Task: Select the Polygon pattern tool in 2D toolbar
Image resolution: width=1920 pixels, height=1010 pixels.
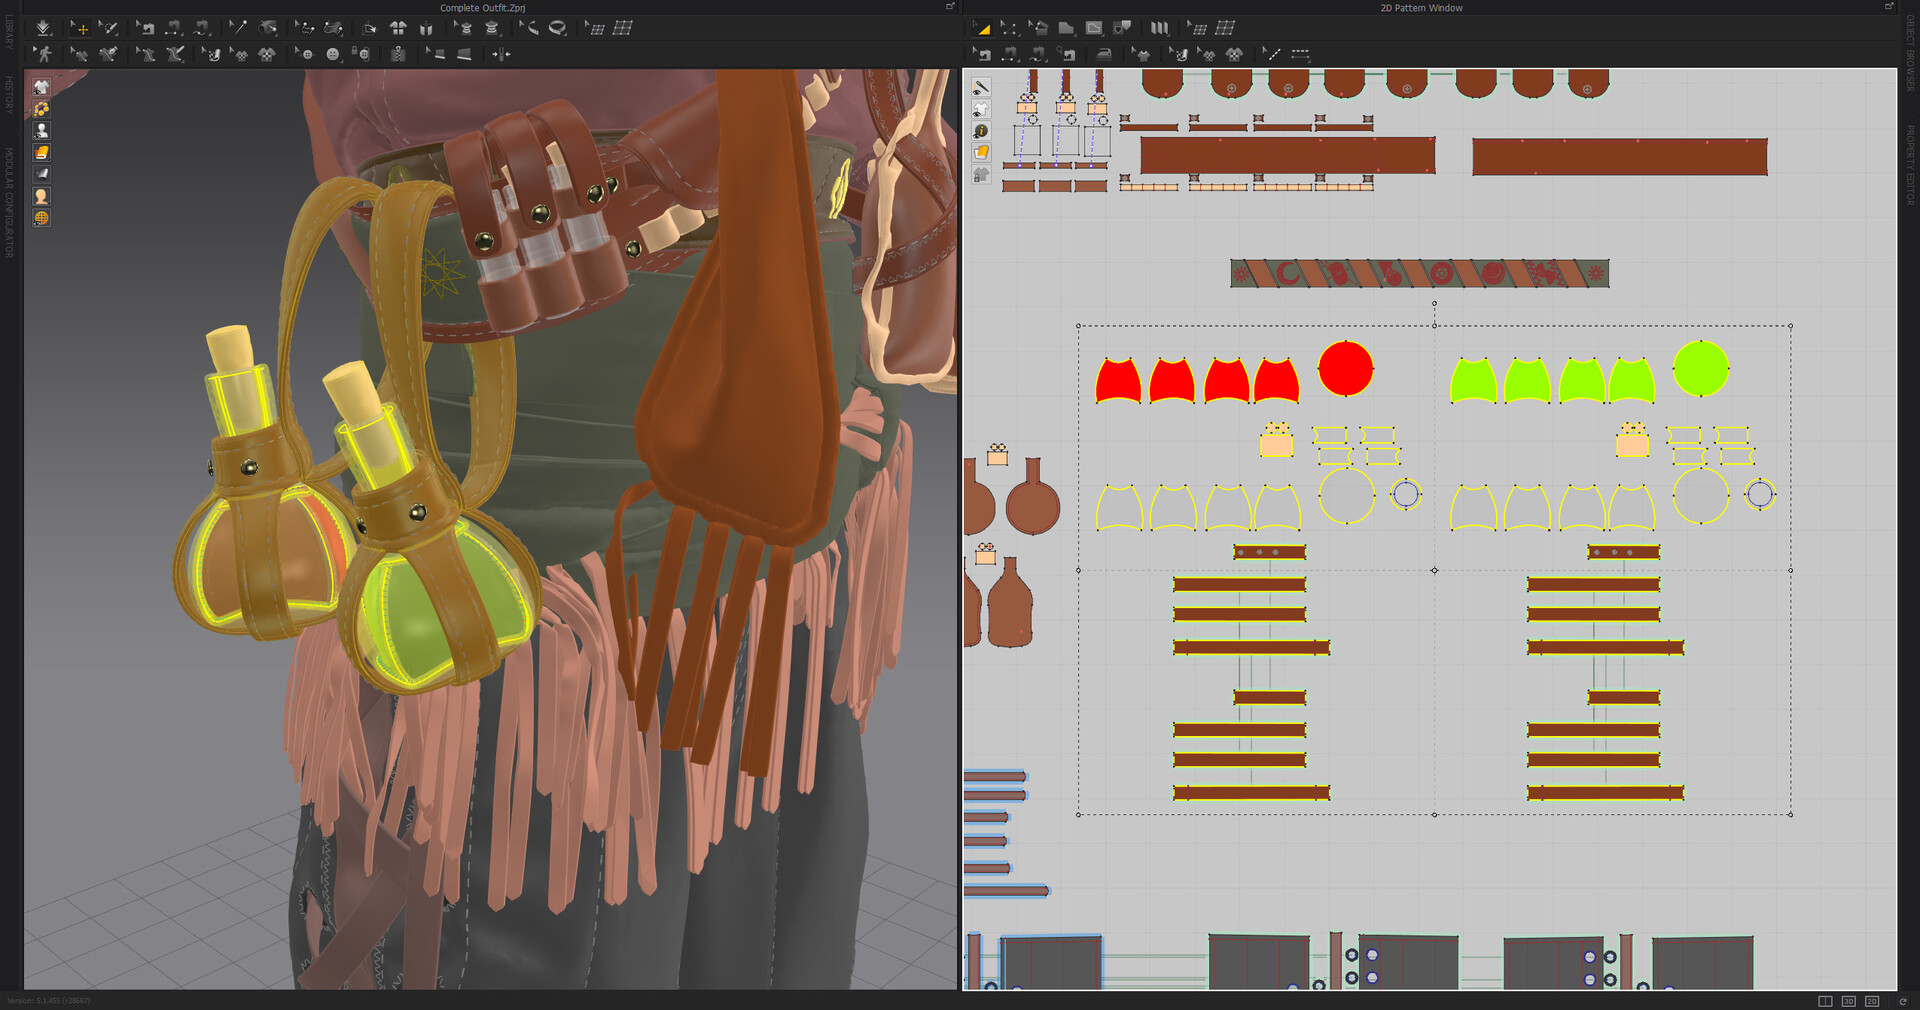Action: point(1066,28)
